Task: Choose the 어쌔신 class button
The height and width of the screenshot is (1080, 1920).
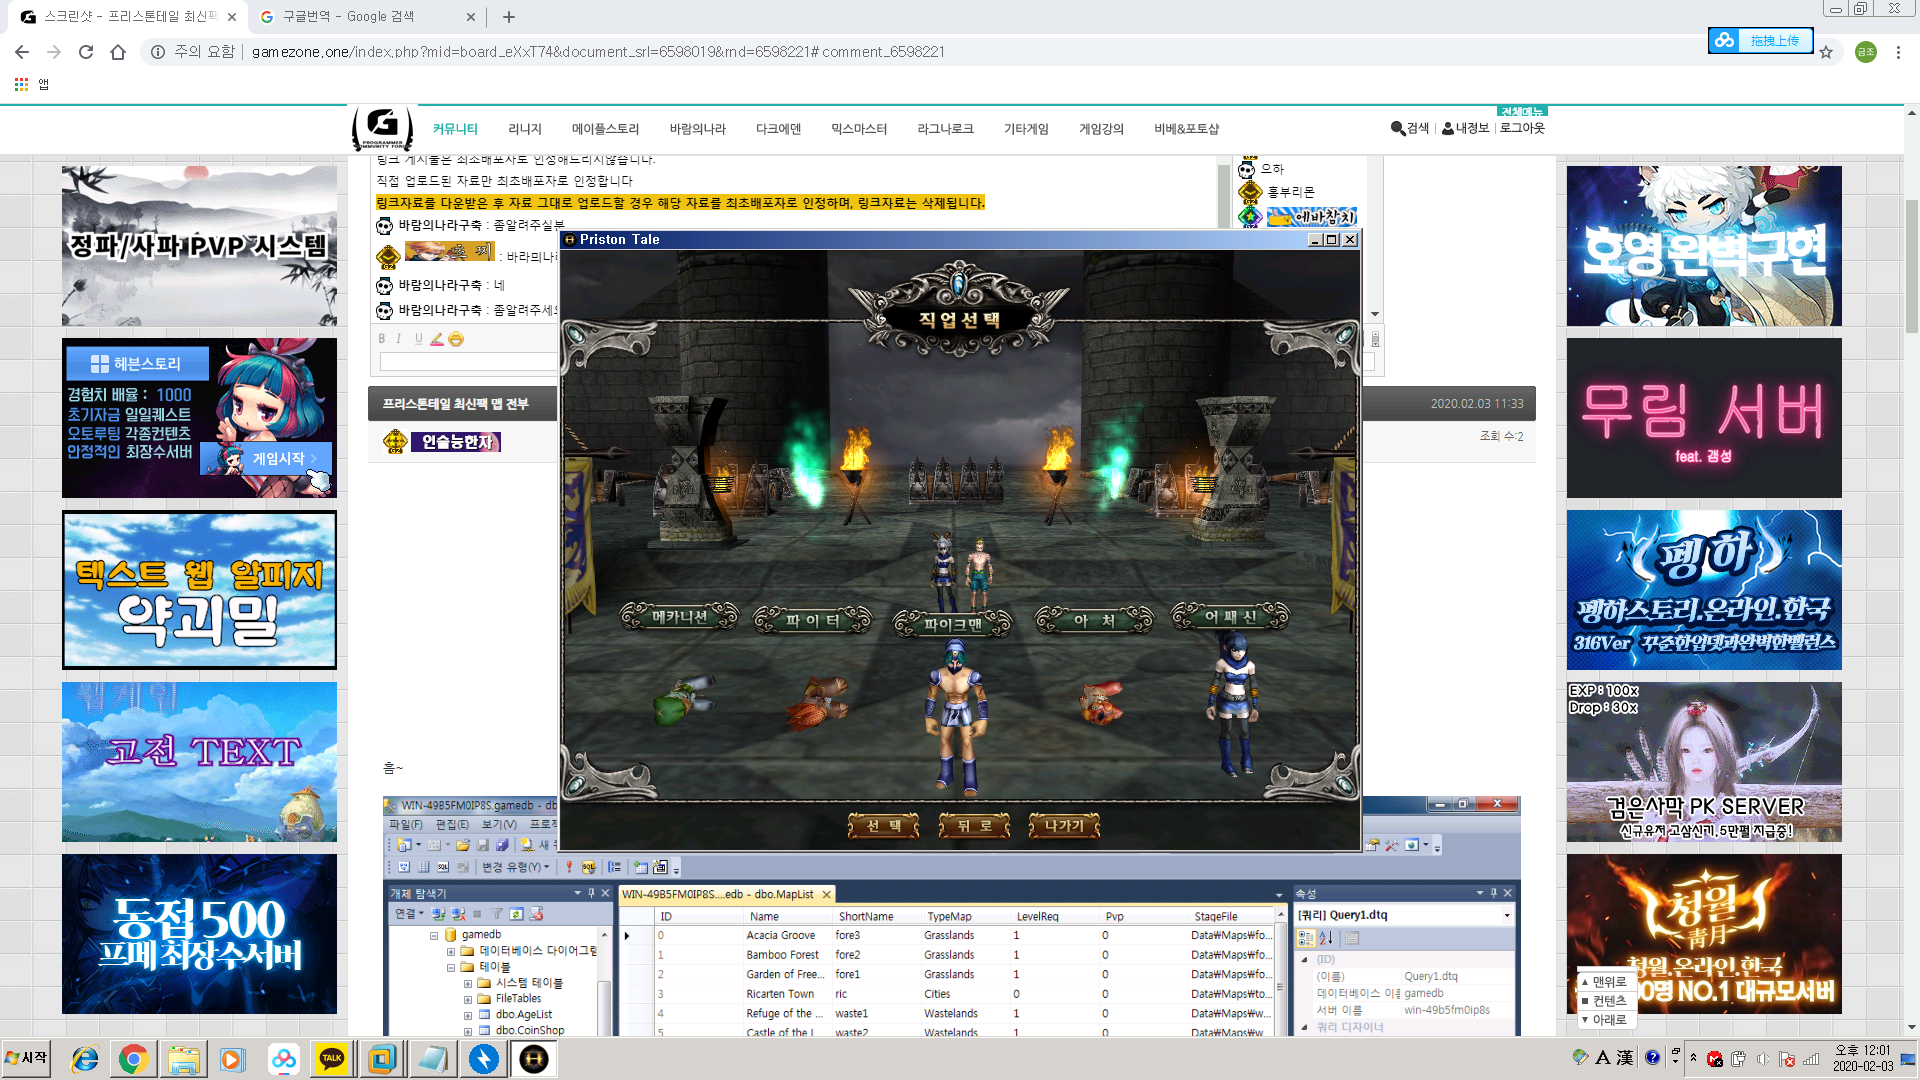Action: (1230, 617)
